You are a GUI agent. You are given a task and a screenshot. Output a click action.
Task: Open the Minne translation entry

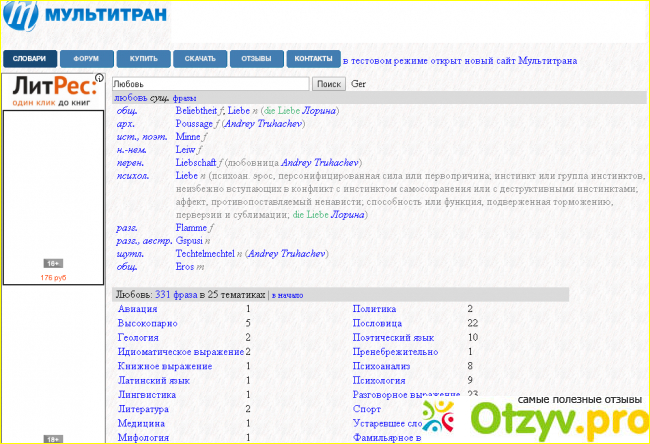pyautogui.click(x=188, y=136)
